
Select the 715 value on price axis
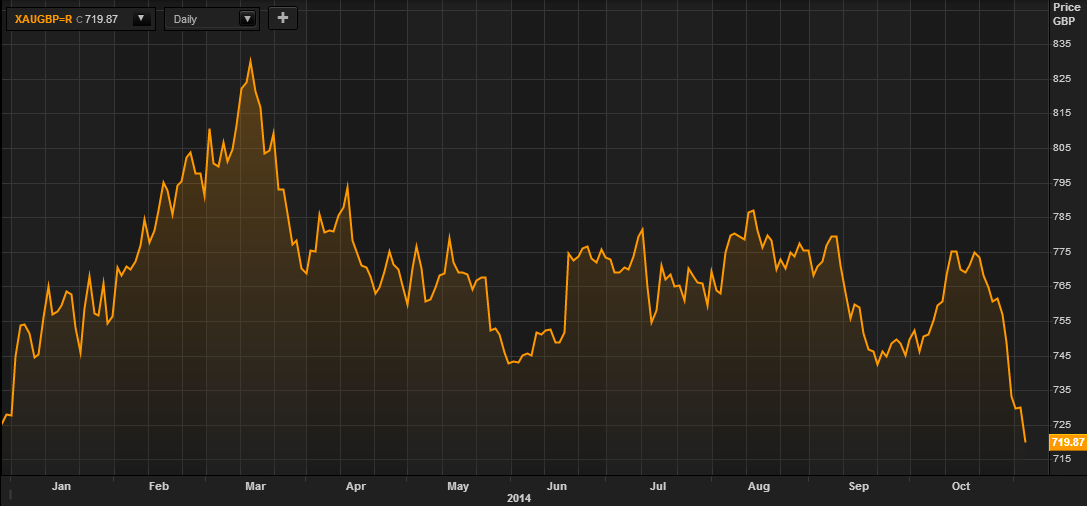pyautogui.click(x=1061, y=458)
